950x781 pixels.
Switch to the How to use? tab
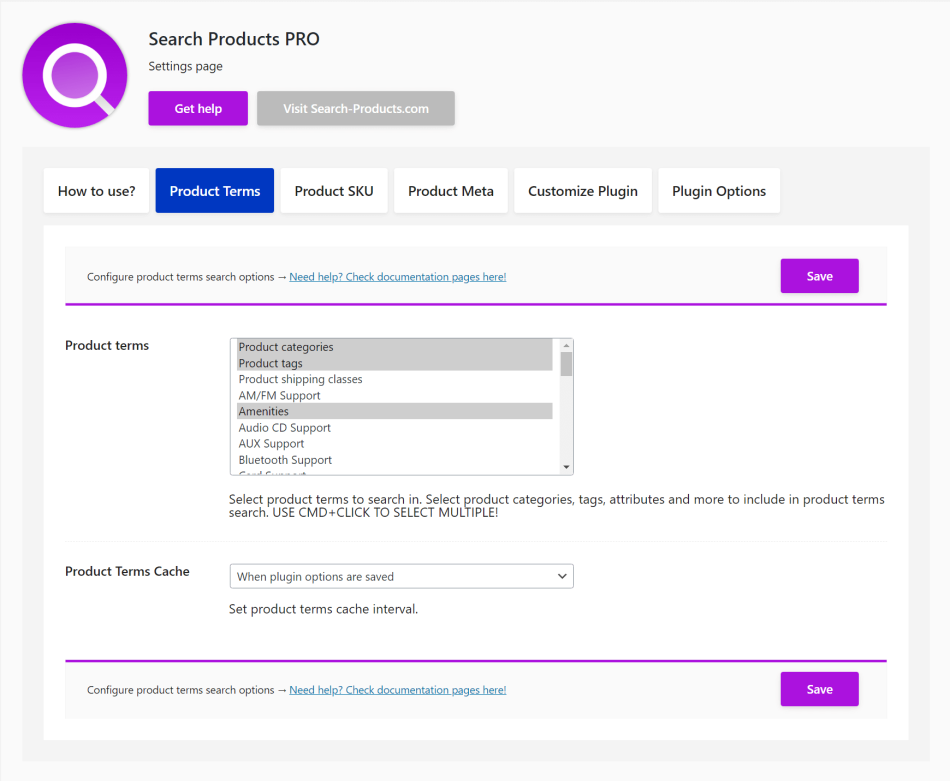96,191
